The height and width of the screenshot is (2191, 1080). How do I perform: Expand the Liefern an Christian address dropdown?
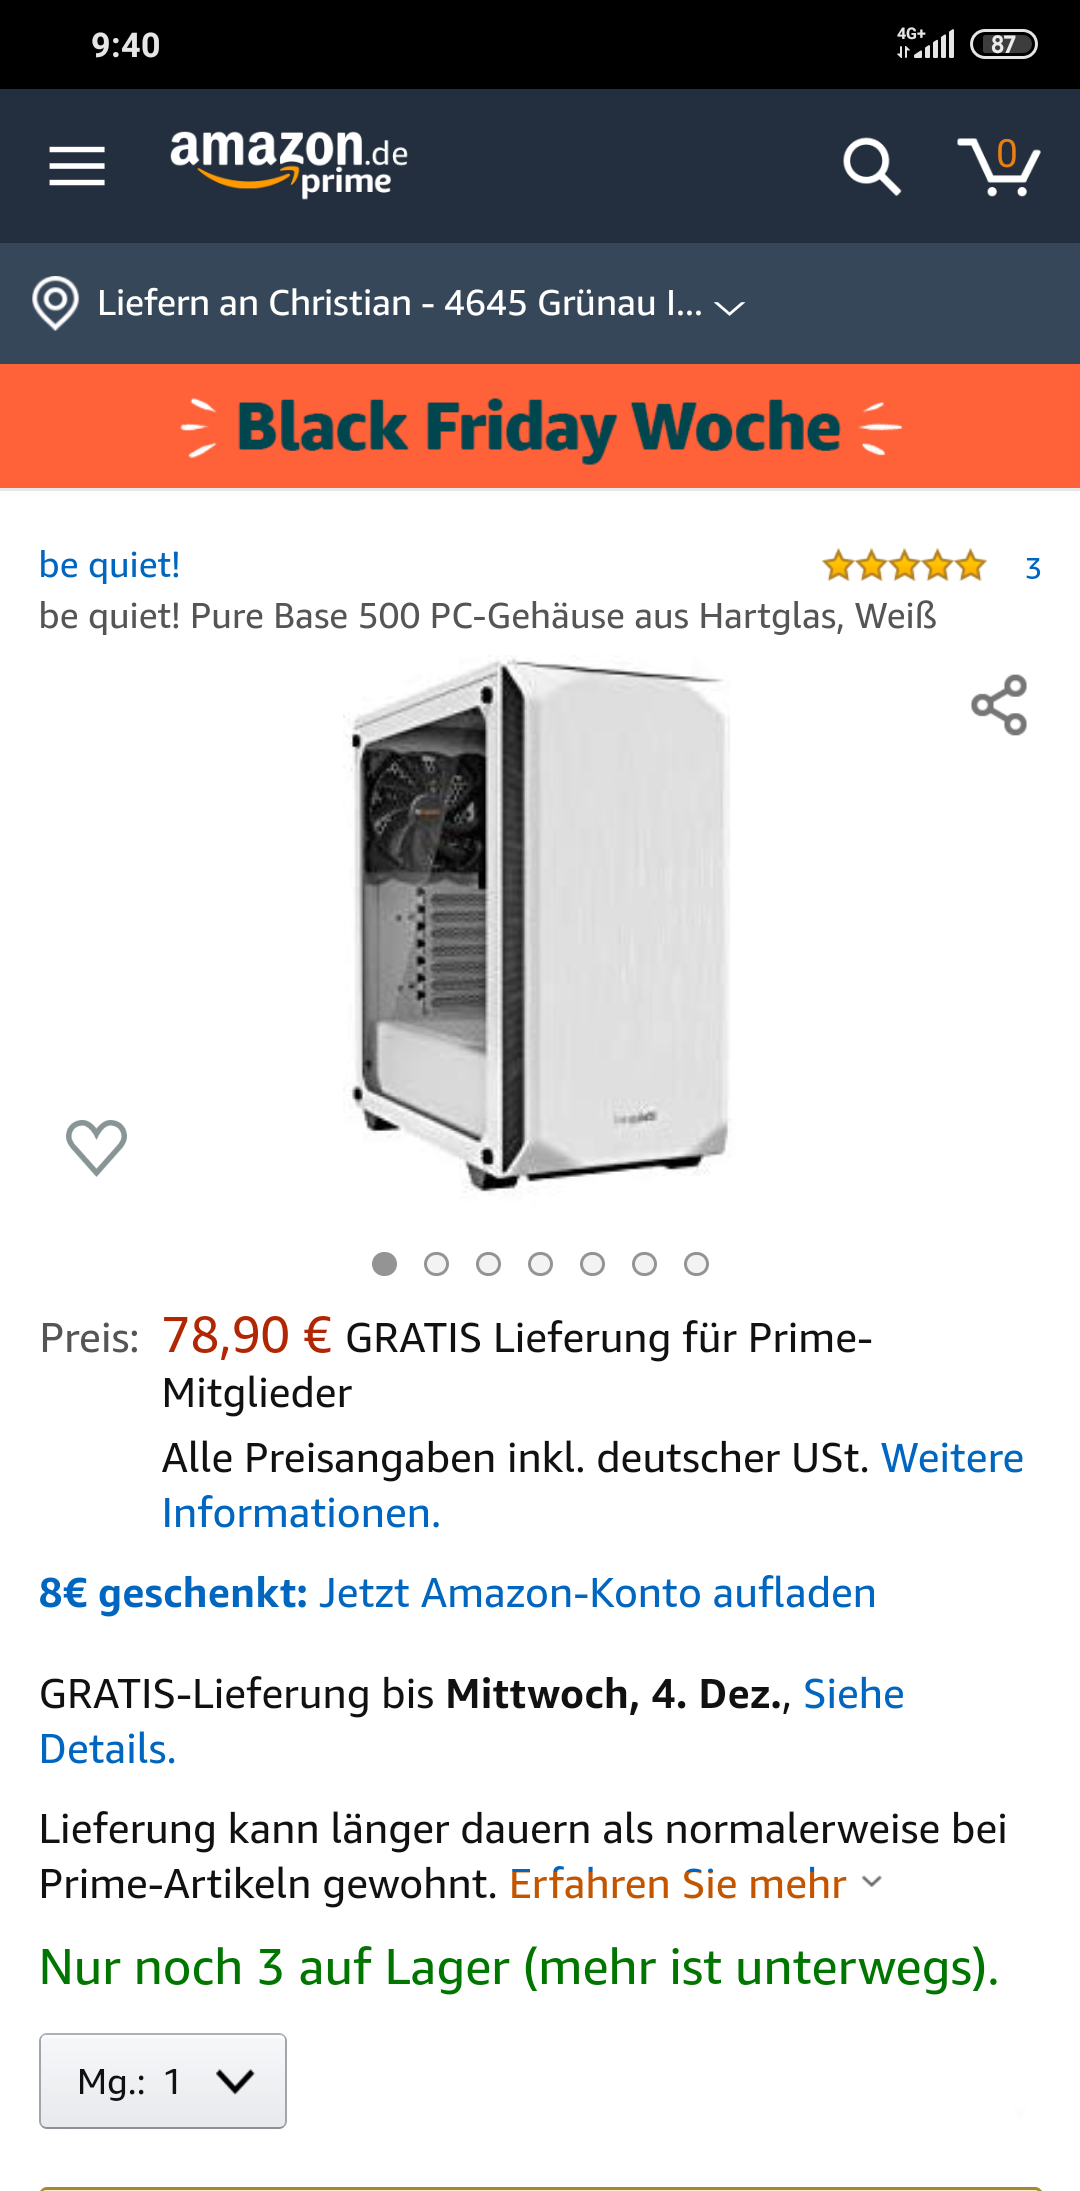421,303
